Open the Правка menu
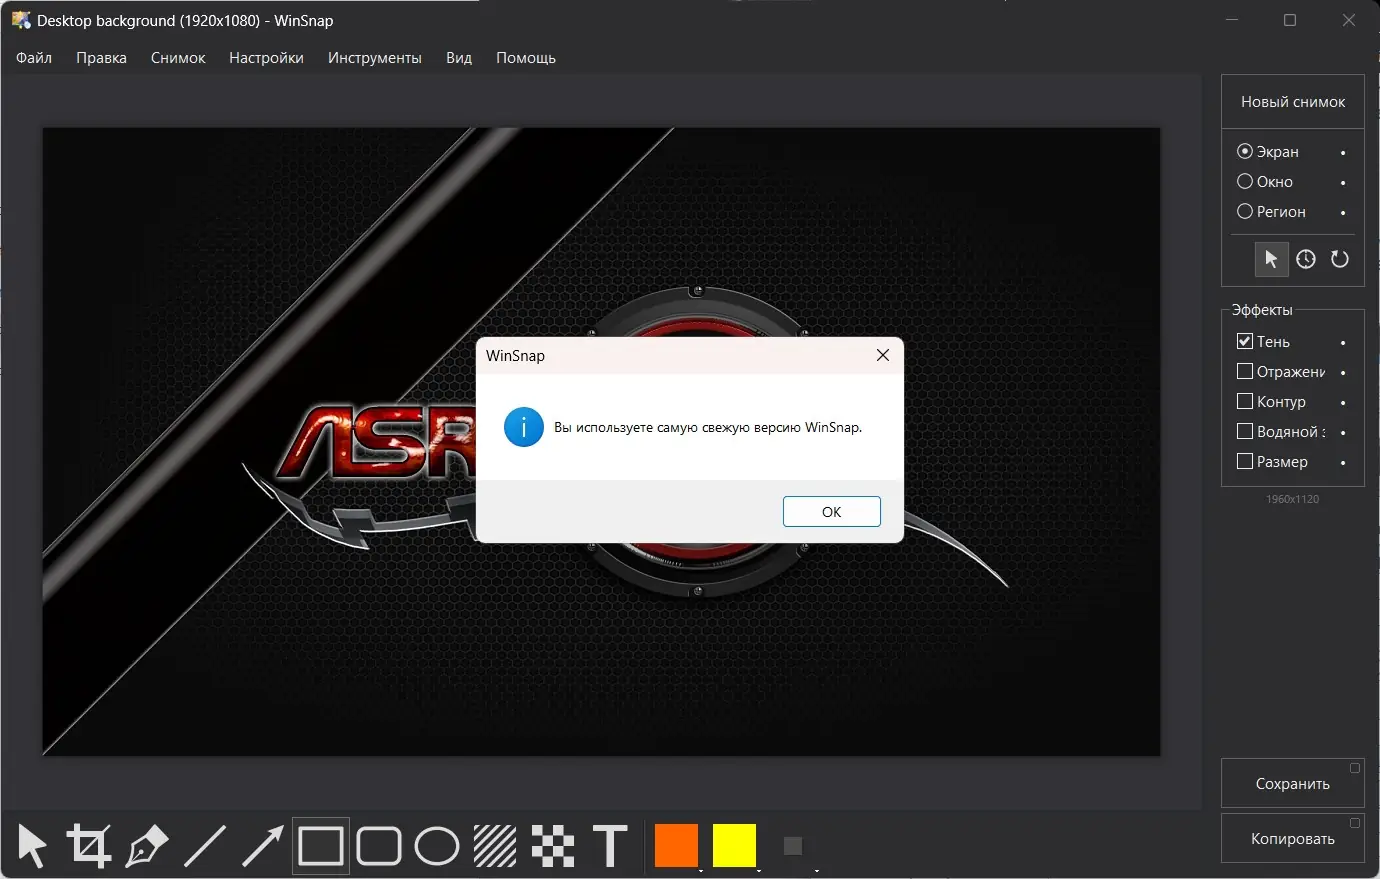This screenshot has width=1380, height=879. [101, 58]
